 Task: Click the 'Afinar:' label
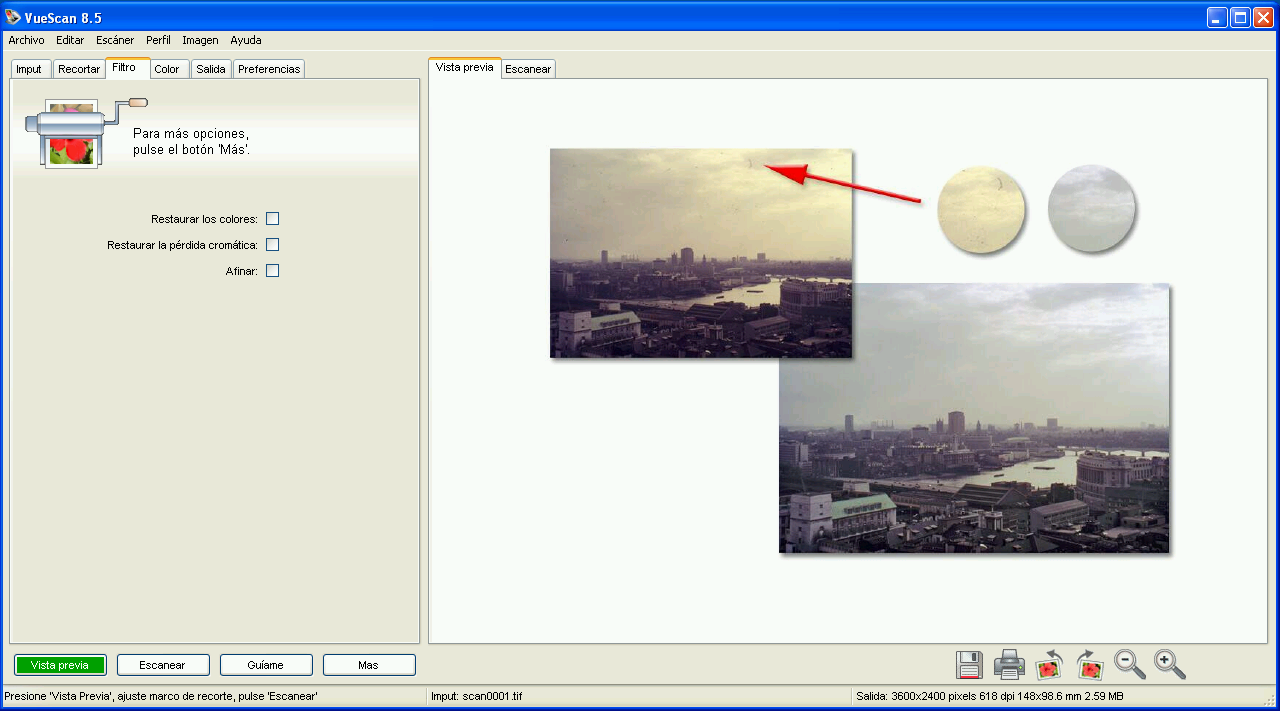[x=242, y=271]
